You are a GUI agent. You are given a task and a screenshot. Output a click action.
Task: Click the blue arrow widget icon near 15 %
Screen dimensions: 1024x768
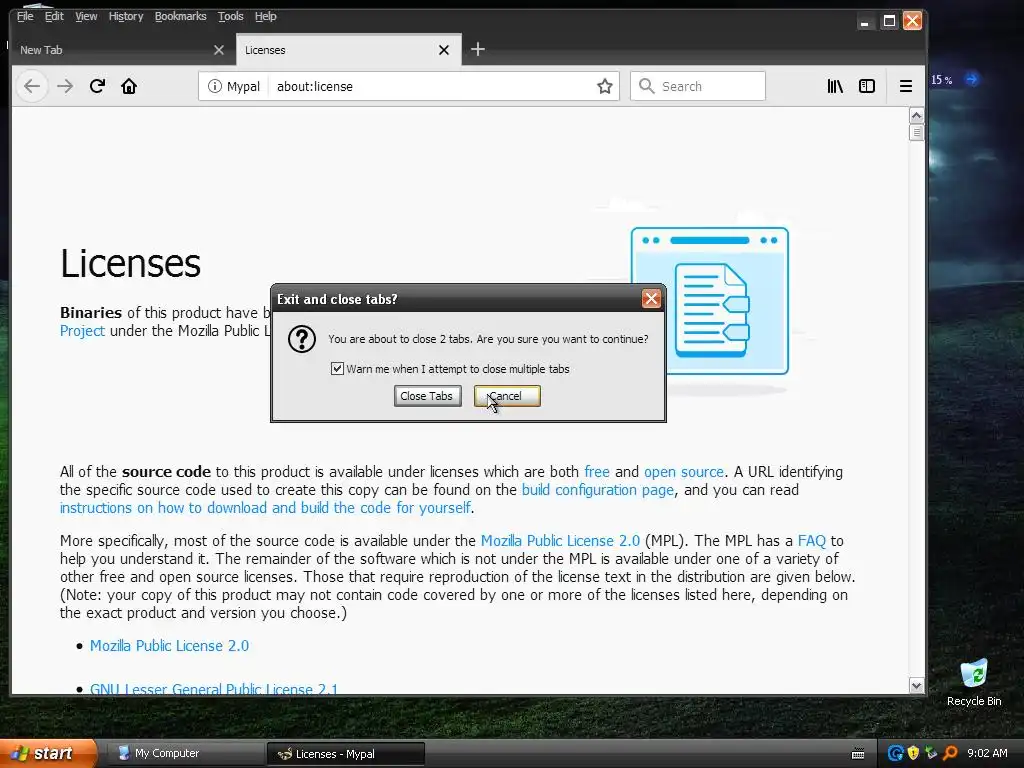coord(971,80)
